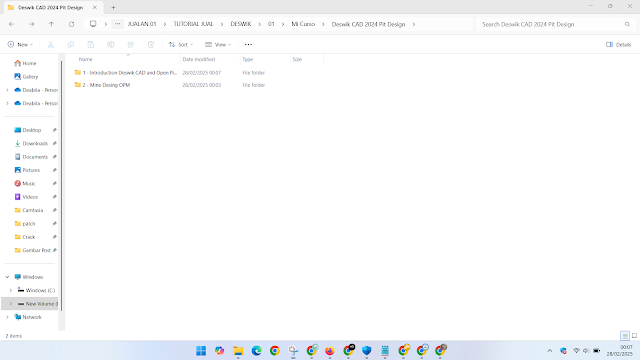The image size is (640, 360).
Task: Expand chevron after Mi Curso breadcrumb
Action: (x=323, y=24)
